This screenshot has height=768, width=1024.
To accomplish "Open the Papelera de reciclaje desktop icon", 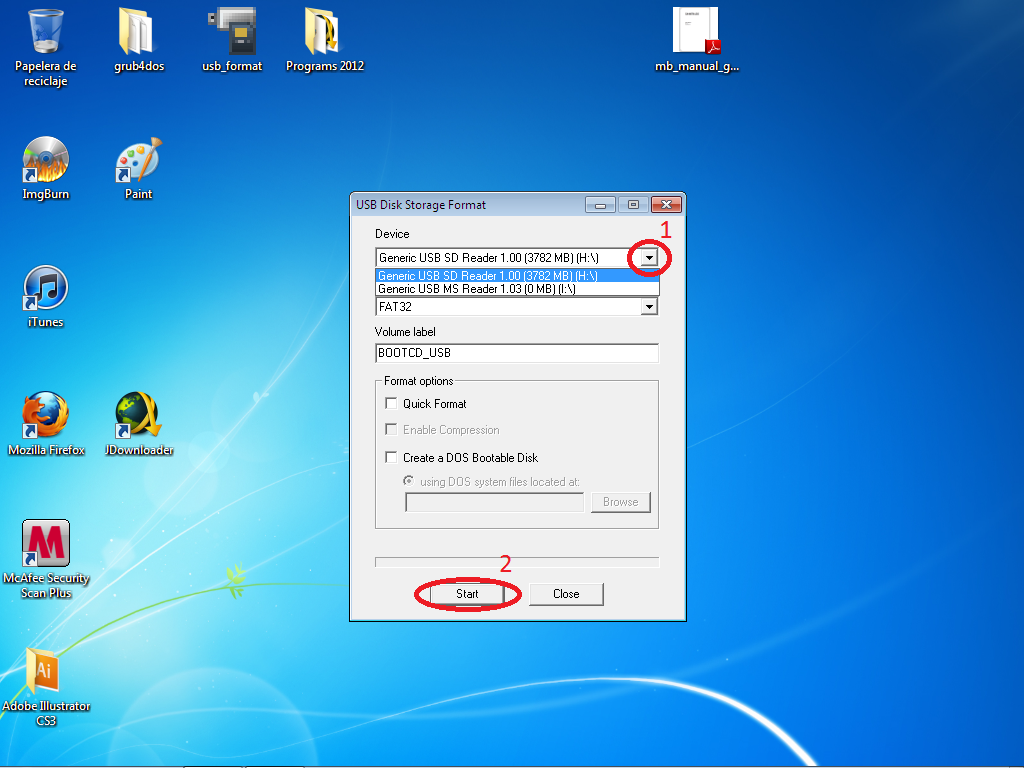I will tap(46, 32).
